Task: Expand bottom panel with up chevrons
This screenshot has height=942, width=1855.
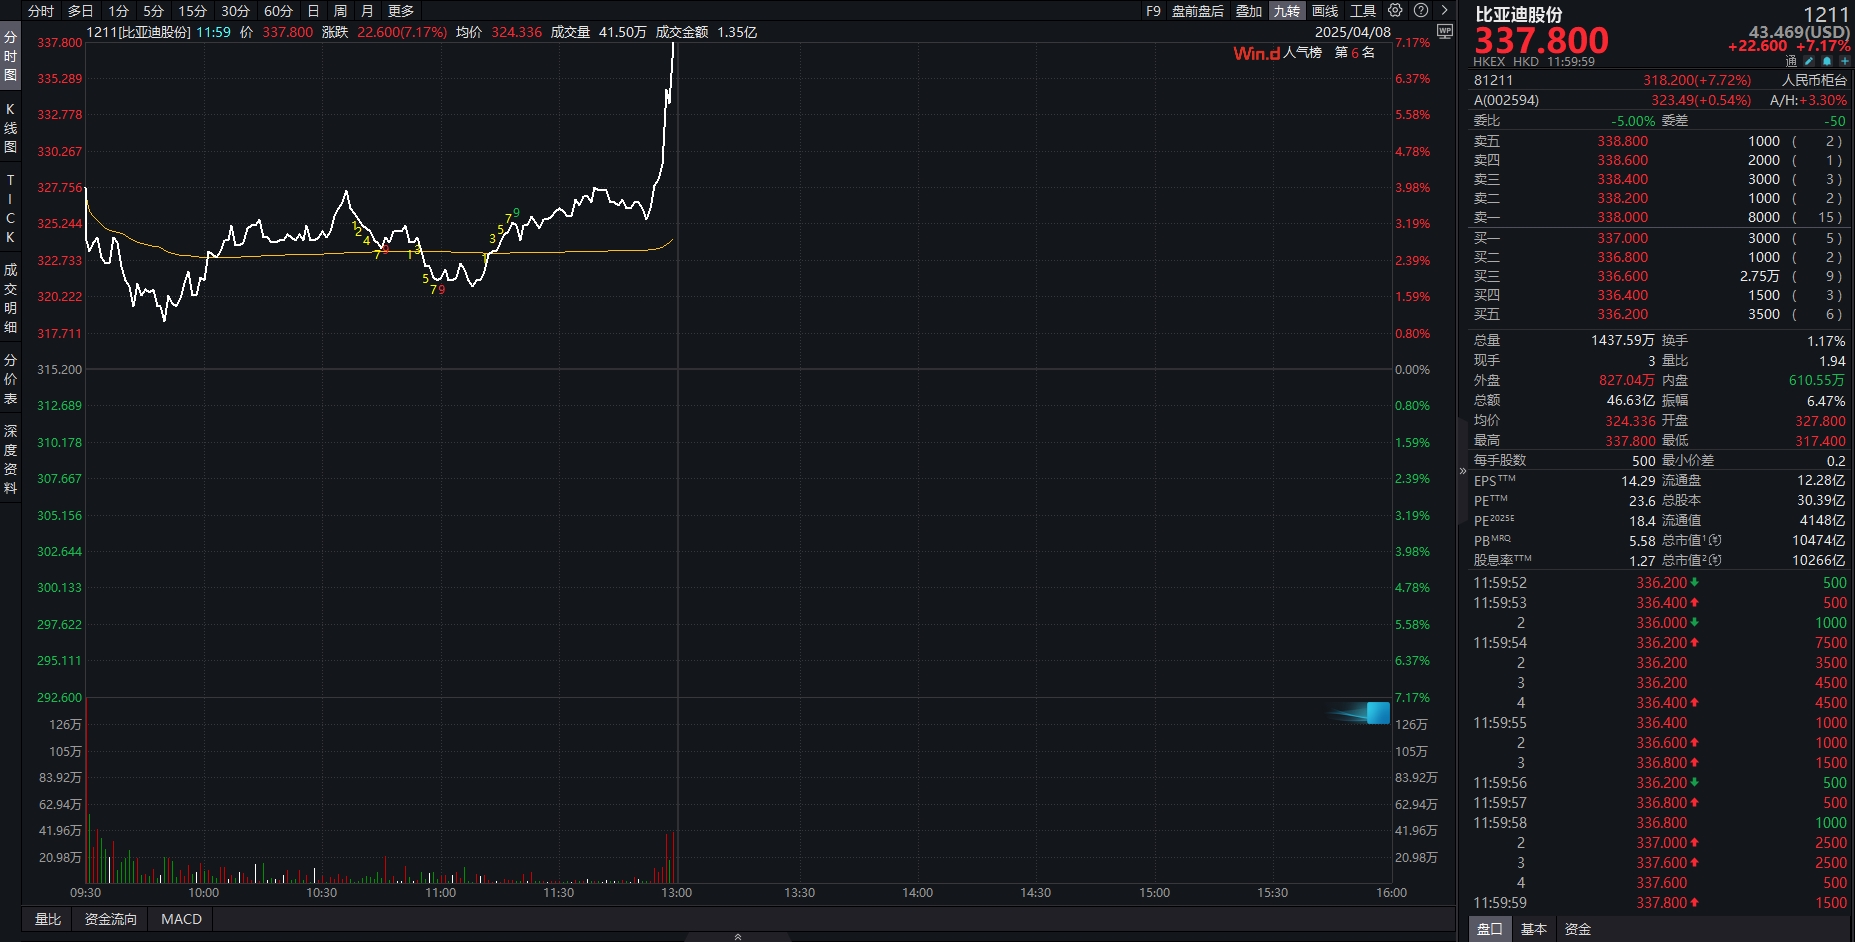Action: pyautogui.click(x=738, y=937)
